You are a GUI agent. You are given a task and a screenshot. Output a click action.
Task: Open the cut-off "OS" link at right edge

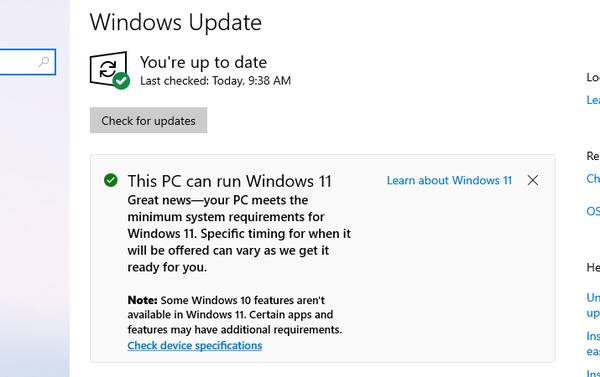pyautogui.click(x=593, y=211)
